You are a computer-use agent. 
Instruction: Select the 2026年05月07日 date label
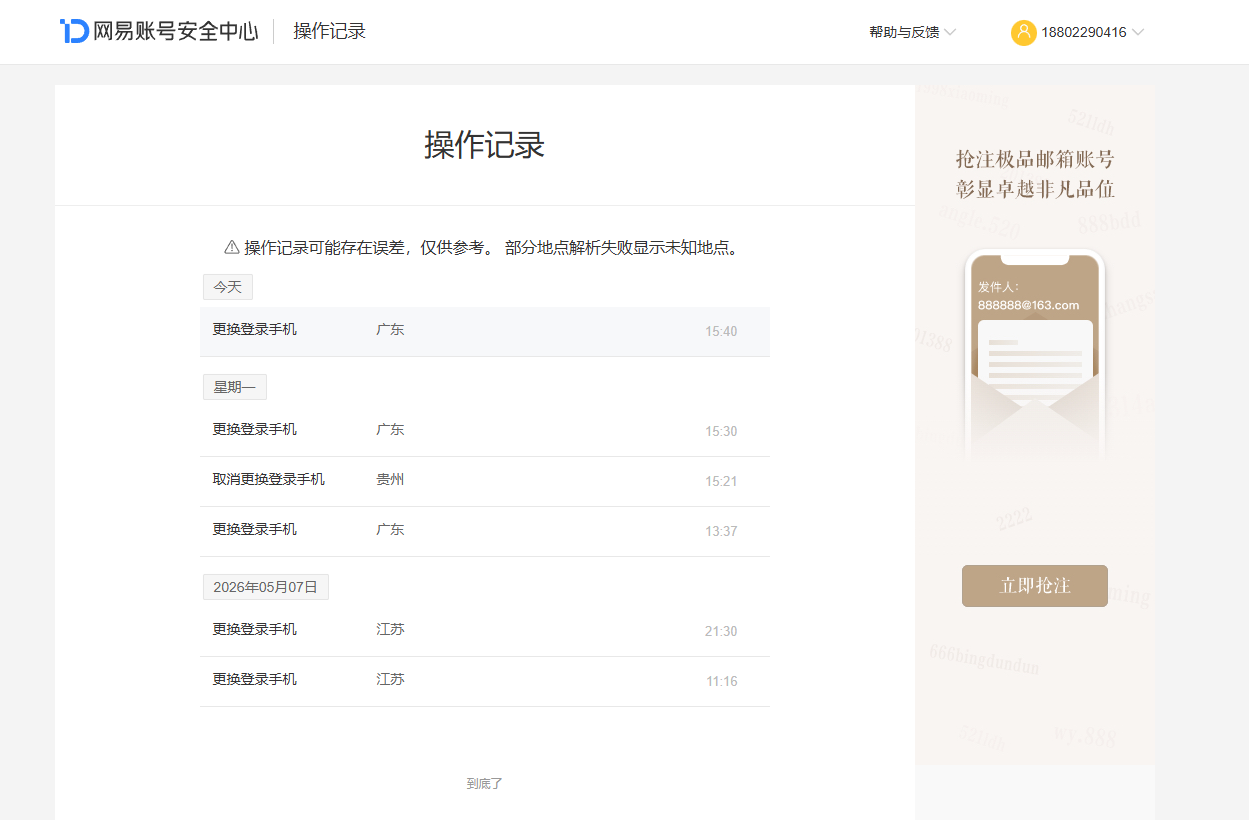click(x=266, y=587)
